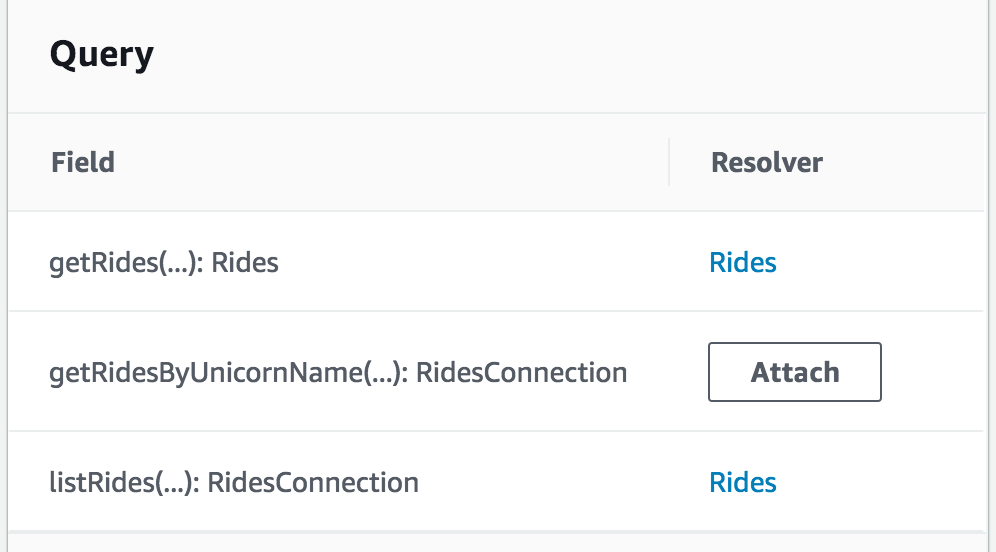Image resolution: width=996 pixels, height=552 pixels.
Task: Click the Query section heading
Action: (x=102, y=55)
